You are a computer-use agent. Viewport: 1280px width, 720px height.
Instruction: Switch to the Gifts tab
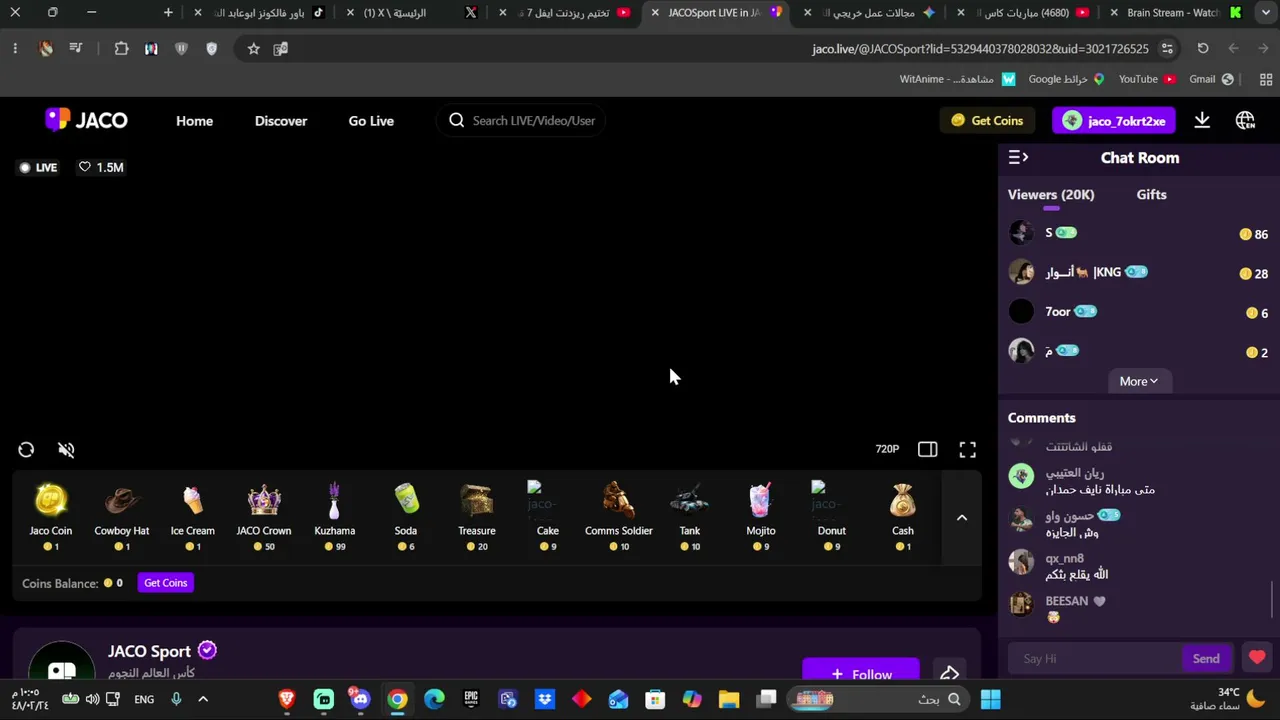pyautogui.click(x=1151, y=195)
